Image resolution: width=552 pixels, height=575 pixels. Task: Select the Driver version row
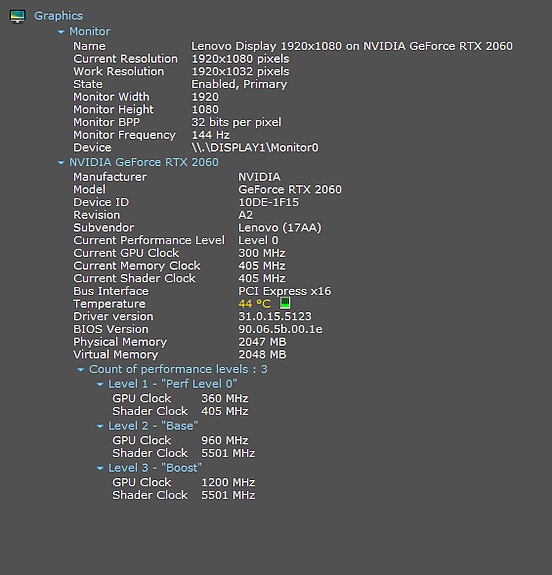[193, 316]
